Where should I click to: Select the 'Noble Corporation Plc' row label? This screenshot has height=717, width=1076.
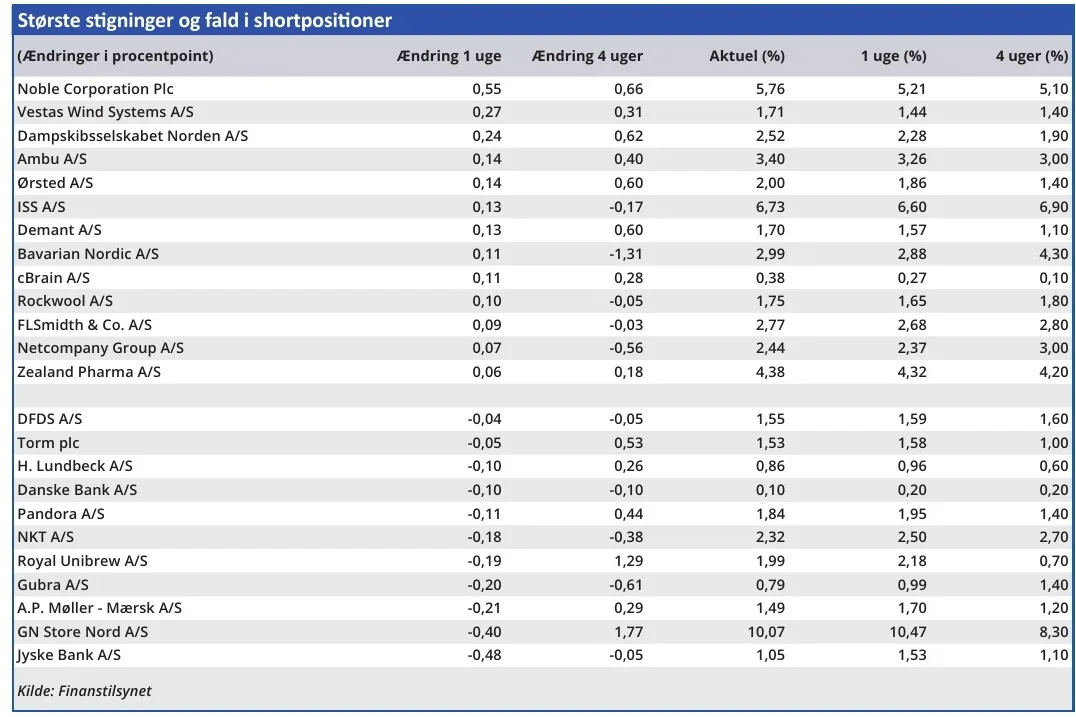pos(96,89)
